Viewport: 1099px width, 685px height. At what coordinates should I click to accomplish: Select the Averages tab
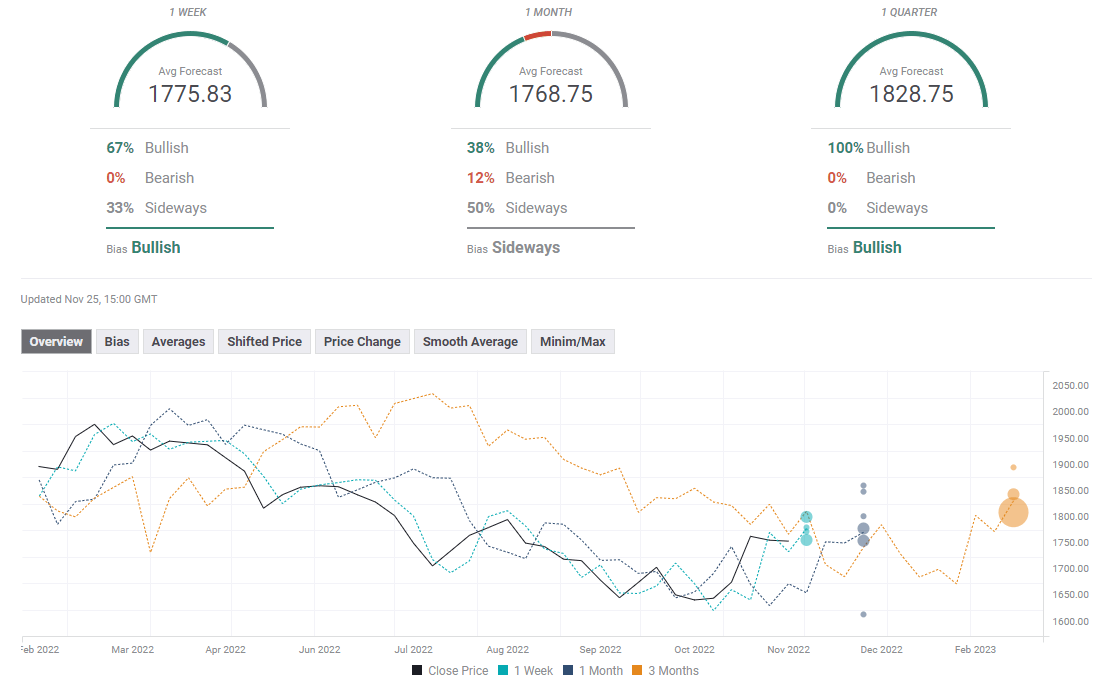pos(178,342)
